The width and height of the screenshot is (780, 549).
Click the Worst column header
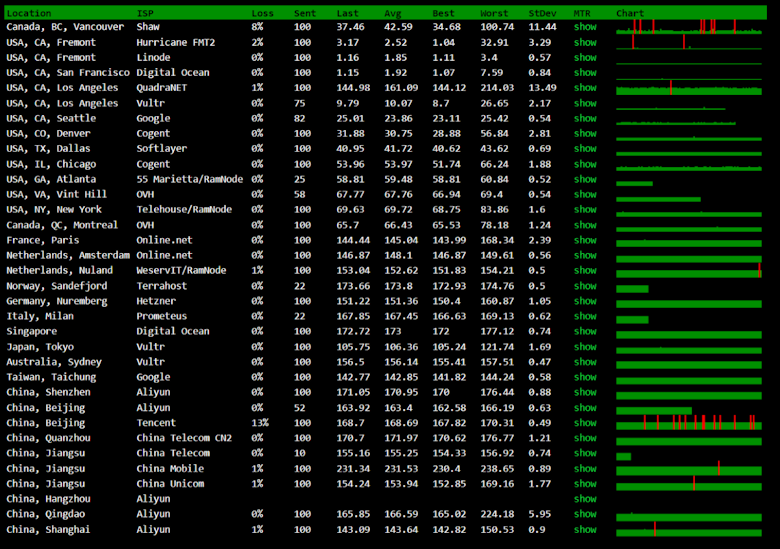pos(494,13)
